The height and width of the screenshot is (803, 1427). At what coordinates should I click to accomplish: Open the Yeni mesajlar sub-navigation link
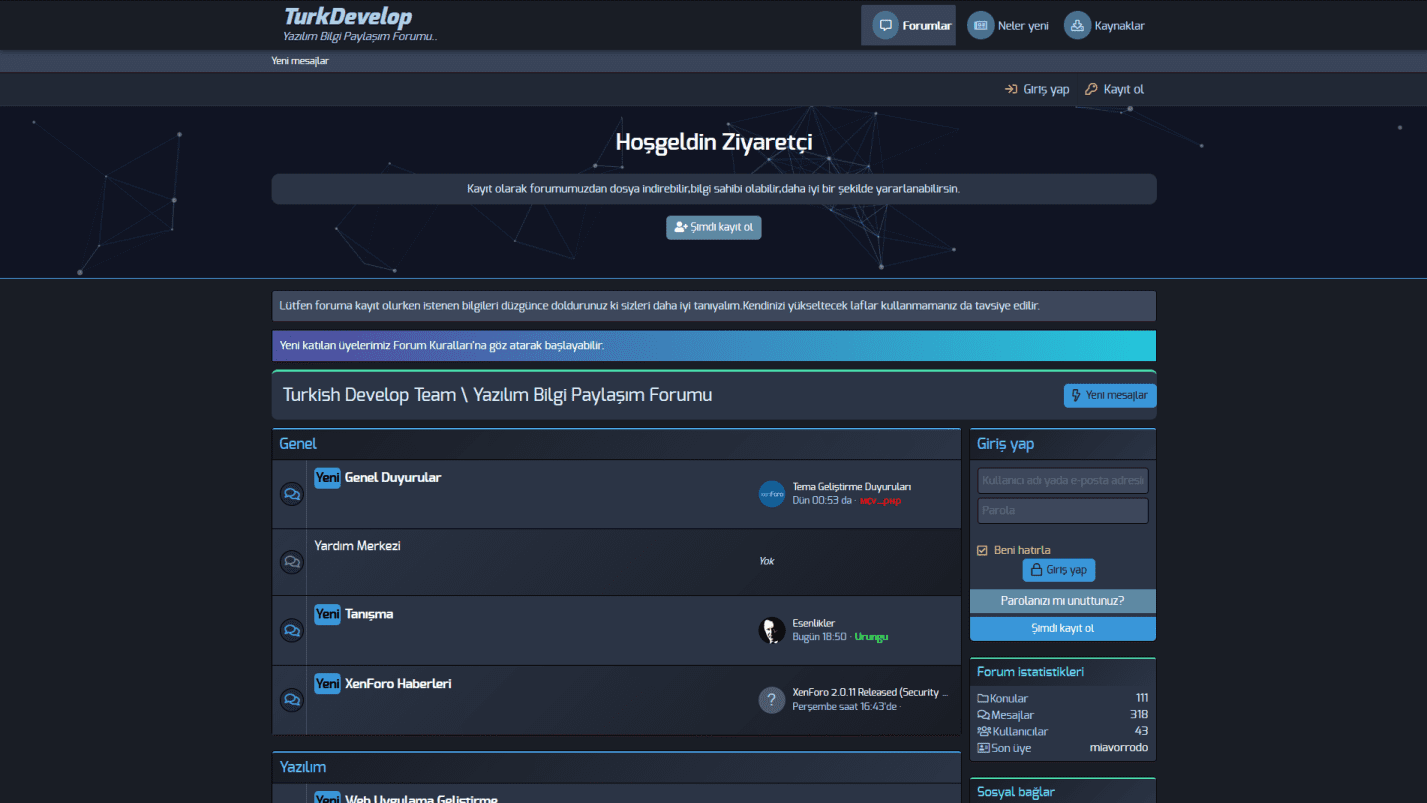[300, 61]
